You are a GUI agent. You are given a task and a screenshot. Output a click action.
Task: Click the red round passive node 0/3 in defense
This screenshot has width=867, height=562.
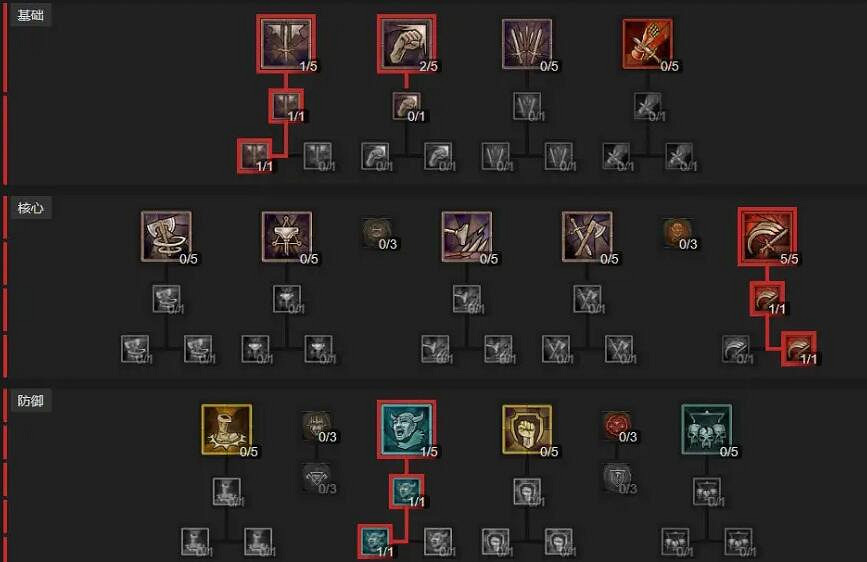pyautogui.click(x=618, y=425)
